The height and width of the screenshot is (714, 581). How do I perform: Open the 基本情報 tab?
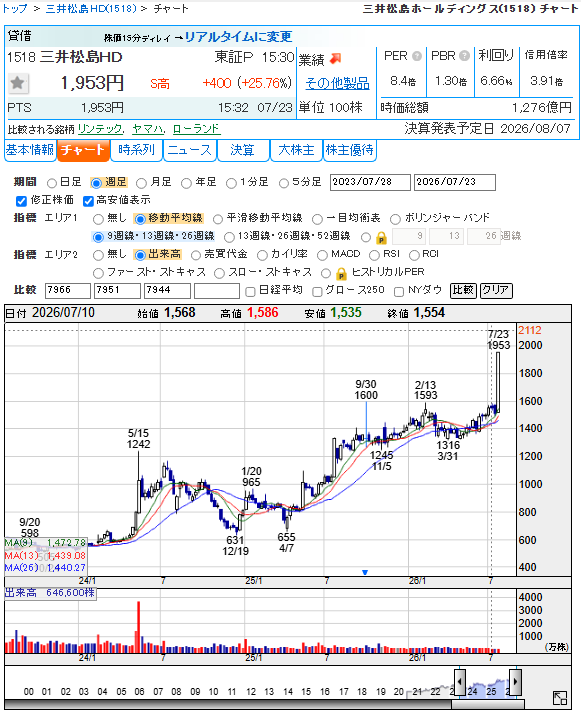(x=30, y=150)
